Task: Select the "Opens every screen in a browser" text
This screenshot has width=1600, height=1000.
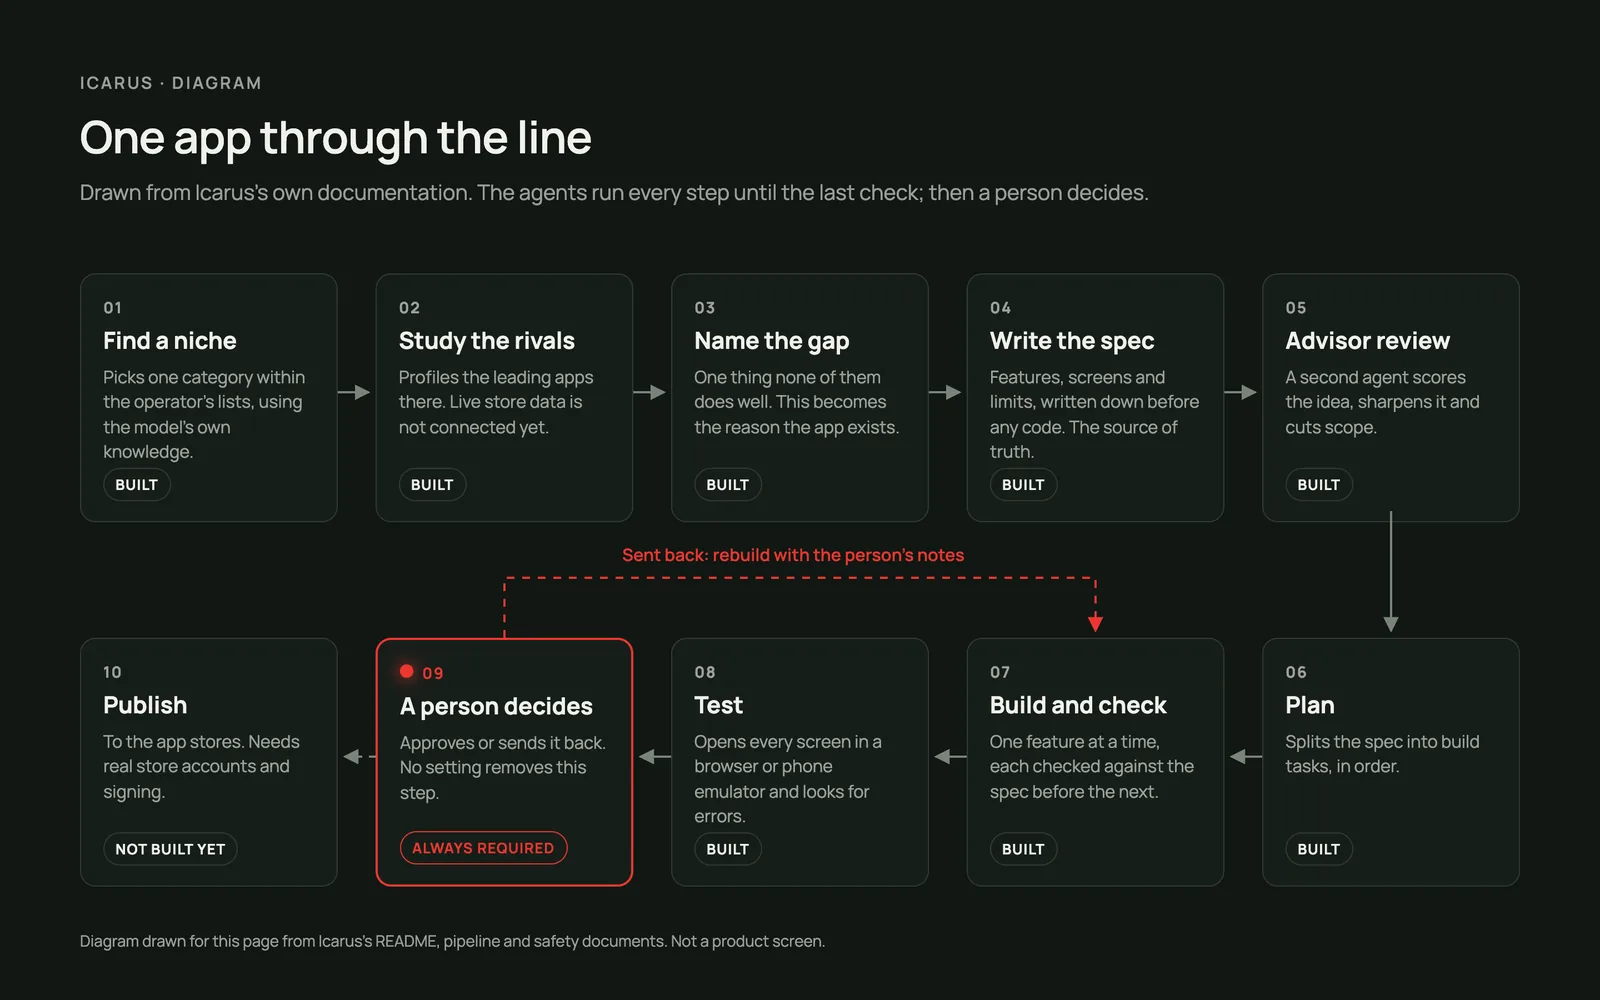Action: pyautogui.click(x=788, y=779)
